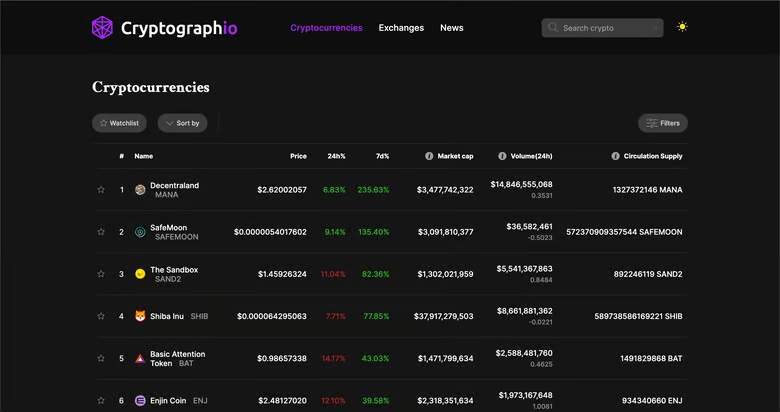Select the volume $14,846,555,068
Viewport: 780px width, 412px height.
(521, 185)
